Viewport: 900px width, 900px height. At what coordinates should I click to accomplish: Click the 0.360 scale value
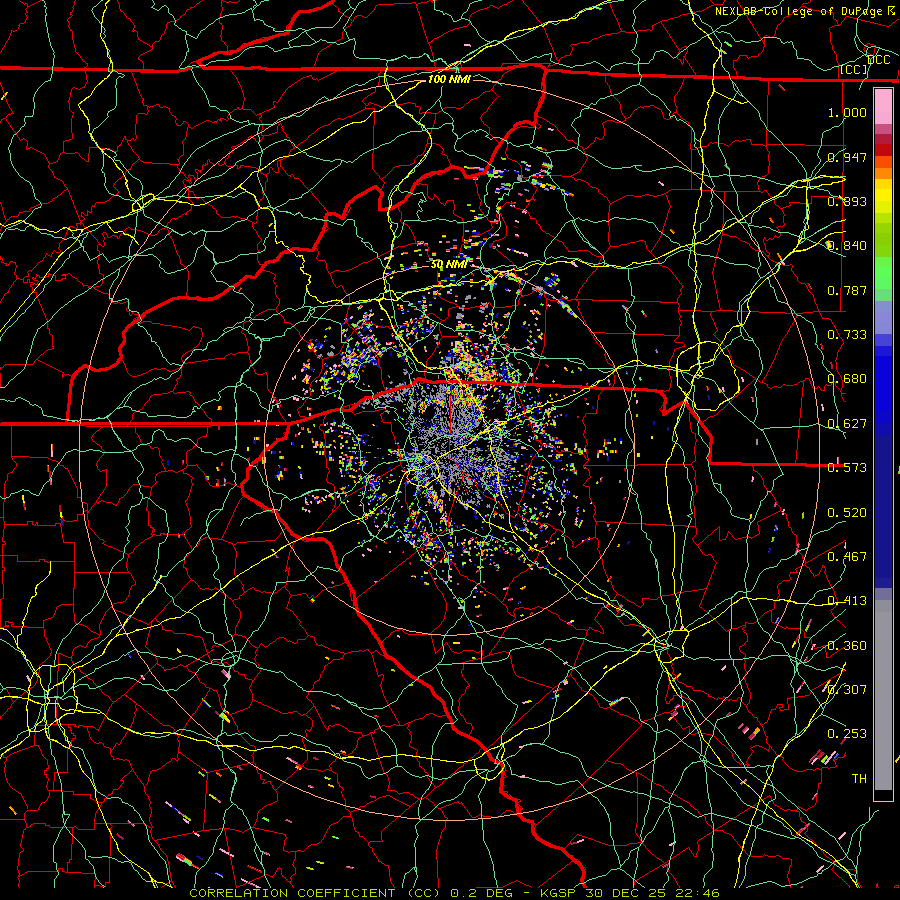tap(847, 645)
